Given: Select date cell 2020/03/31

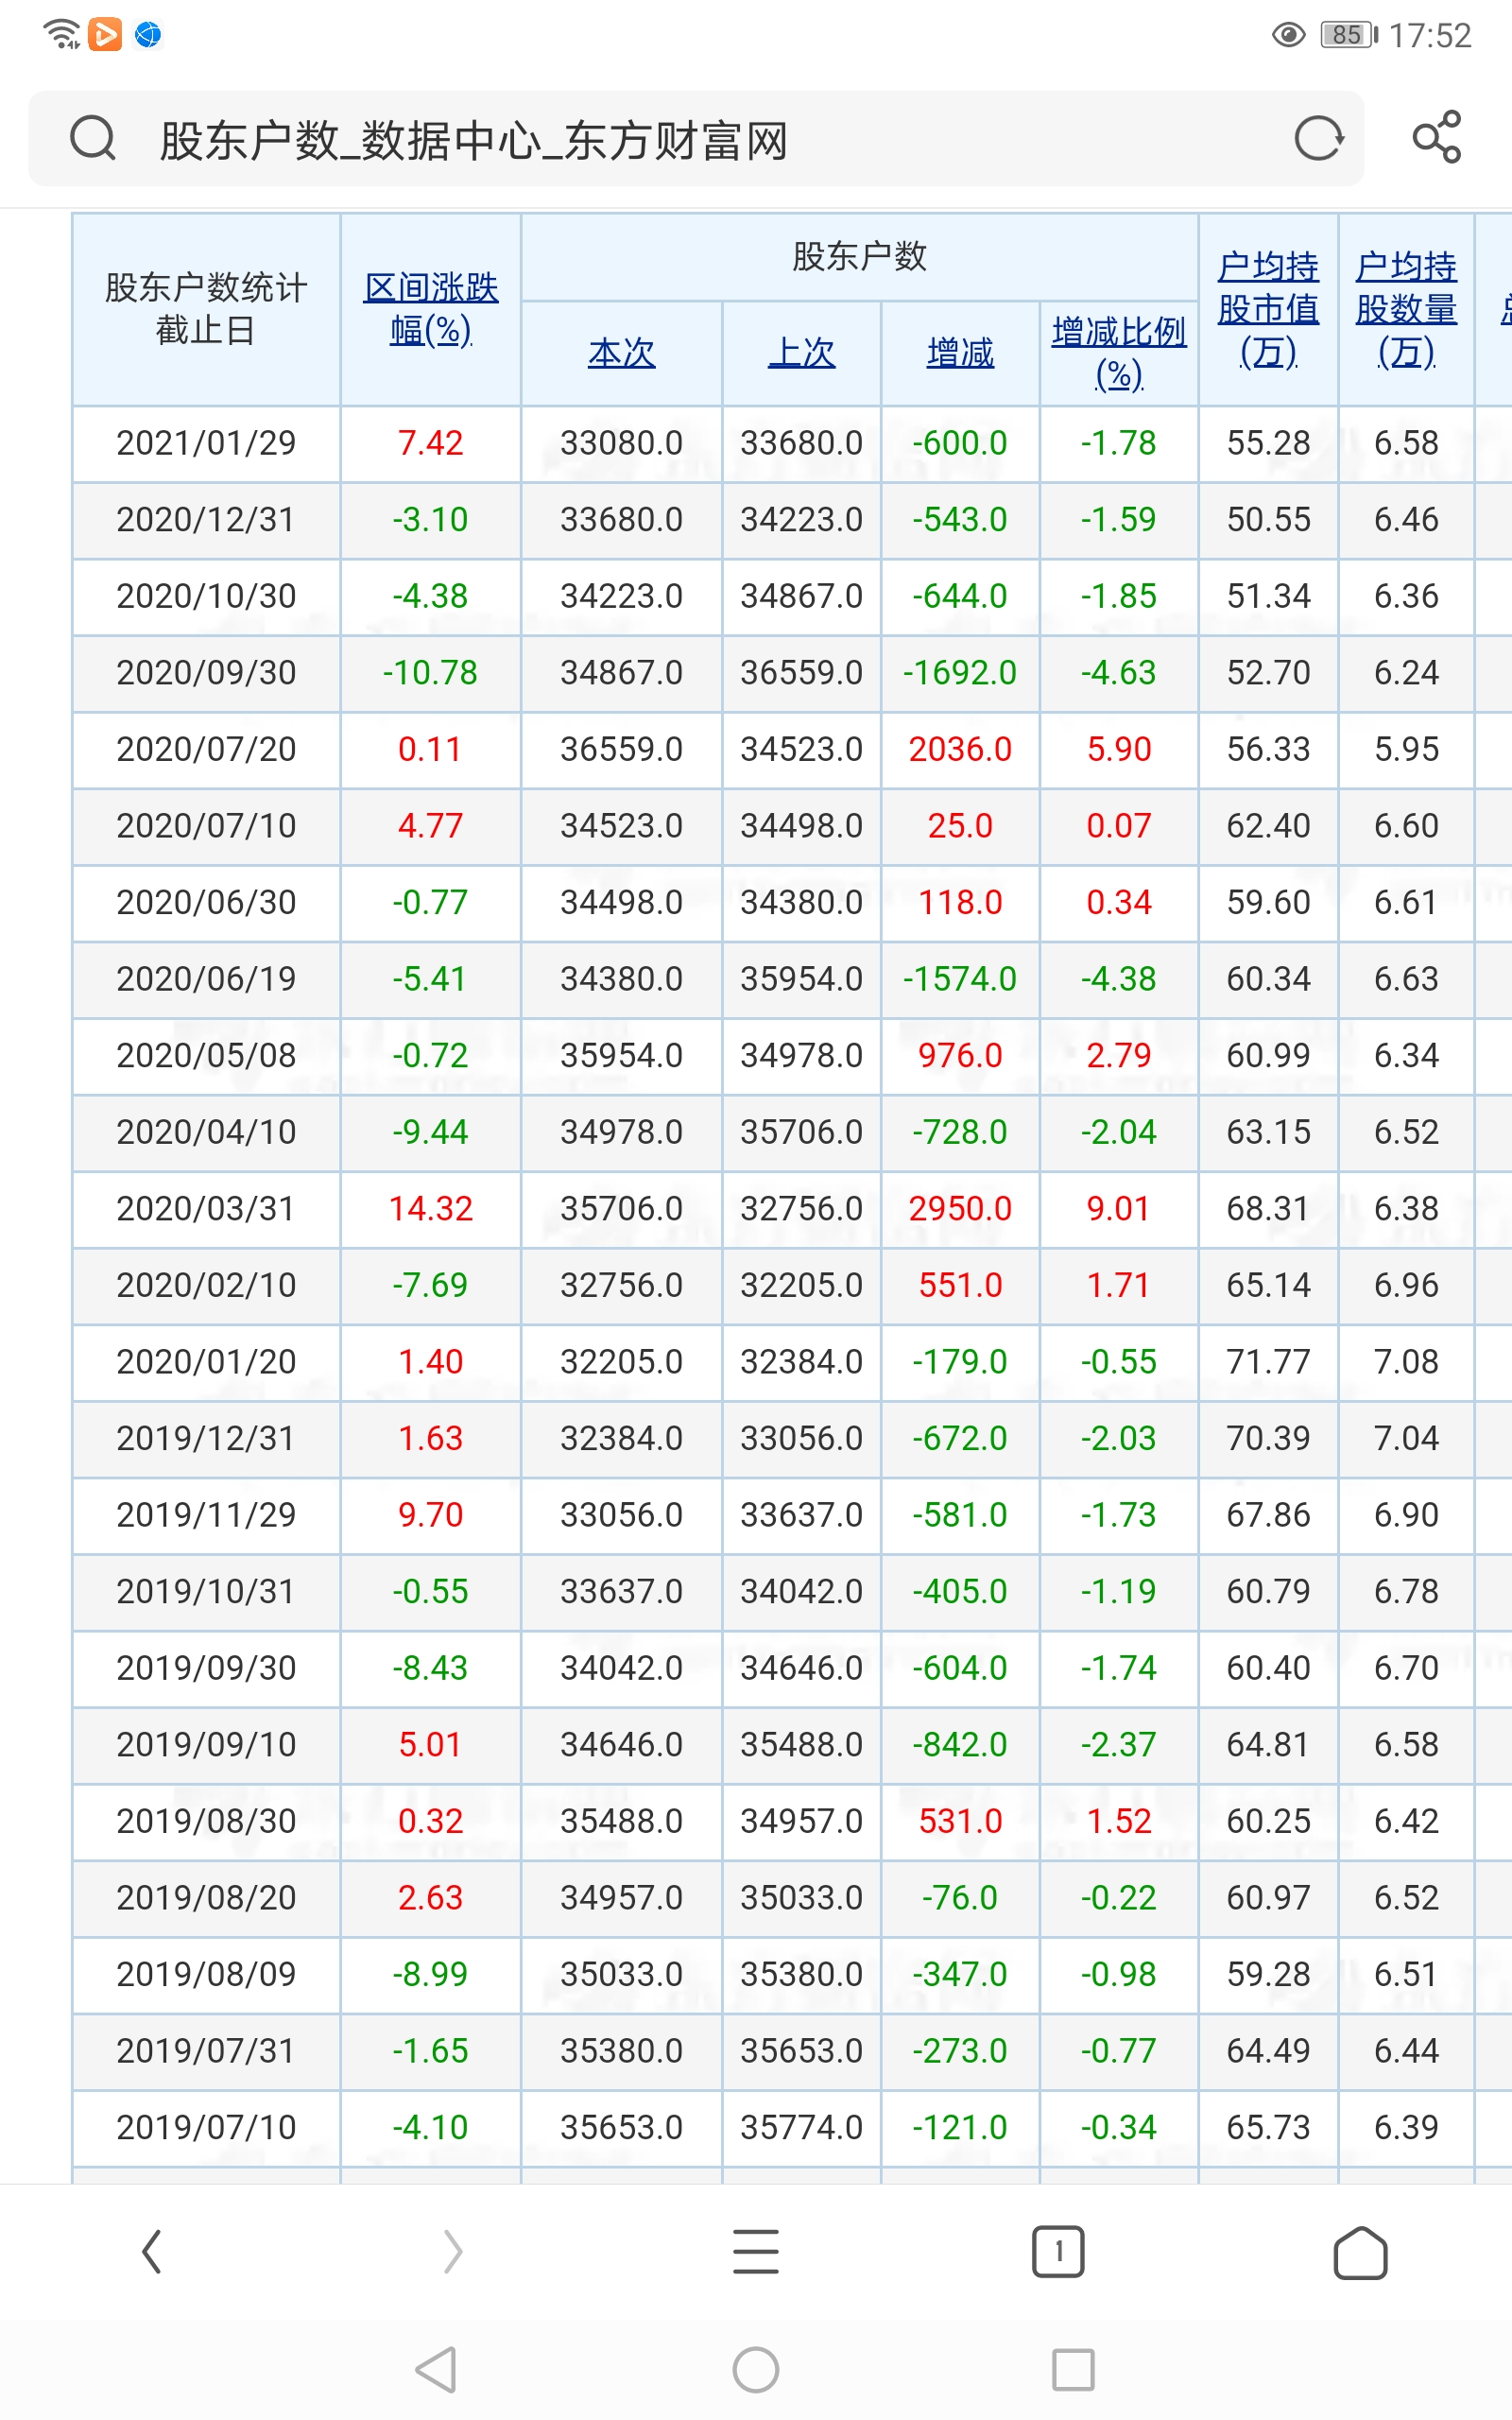Looking at the screenshot, I should [206, 1209].
